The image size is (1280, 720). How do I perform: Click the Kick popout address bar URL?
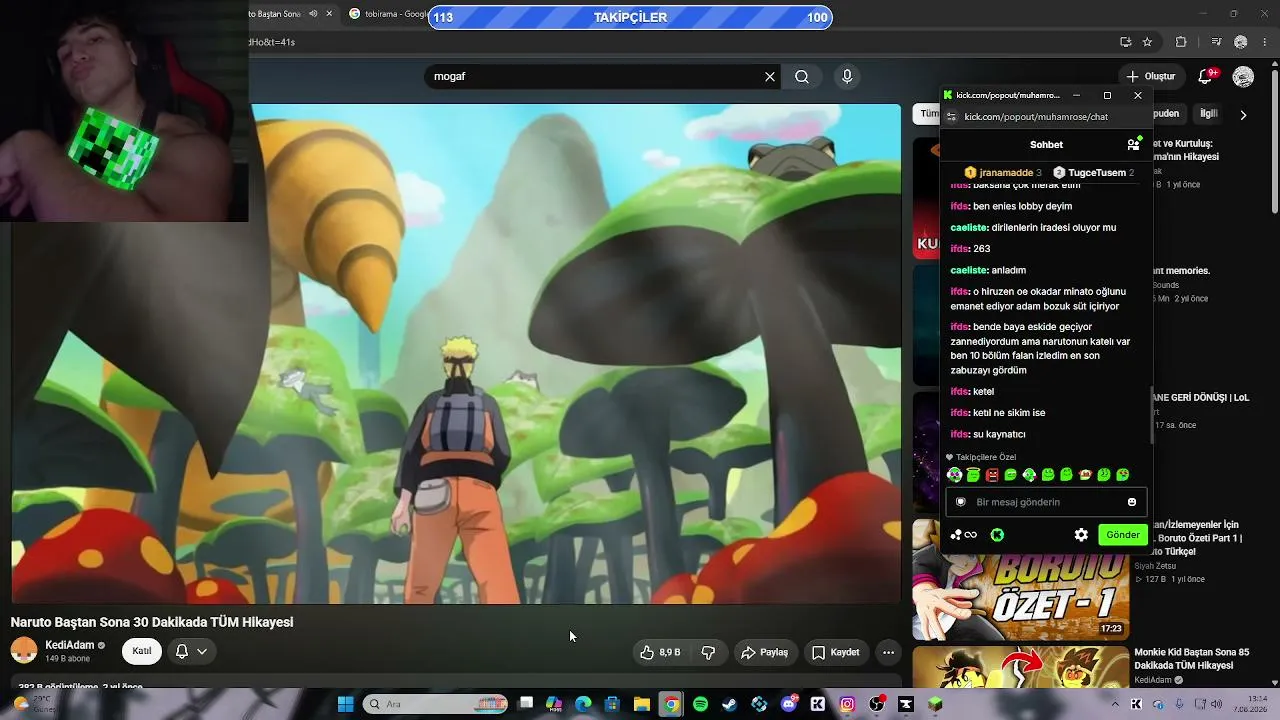pos(1036,117)
